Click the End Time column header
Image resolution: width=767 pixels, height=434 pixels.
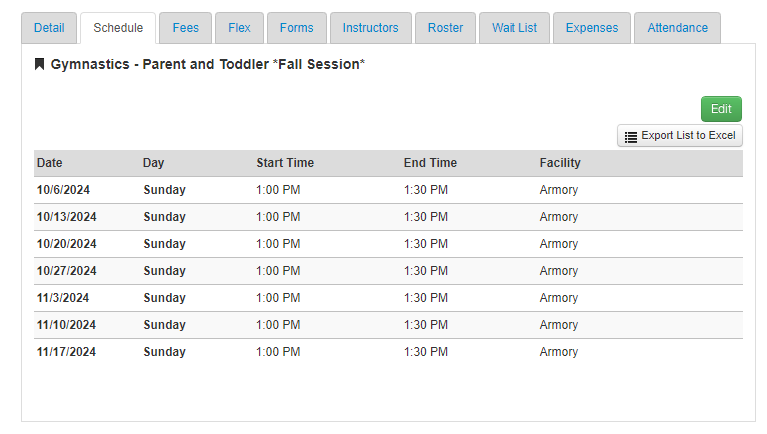430,163
